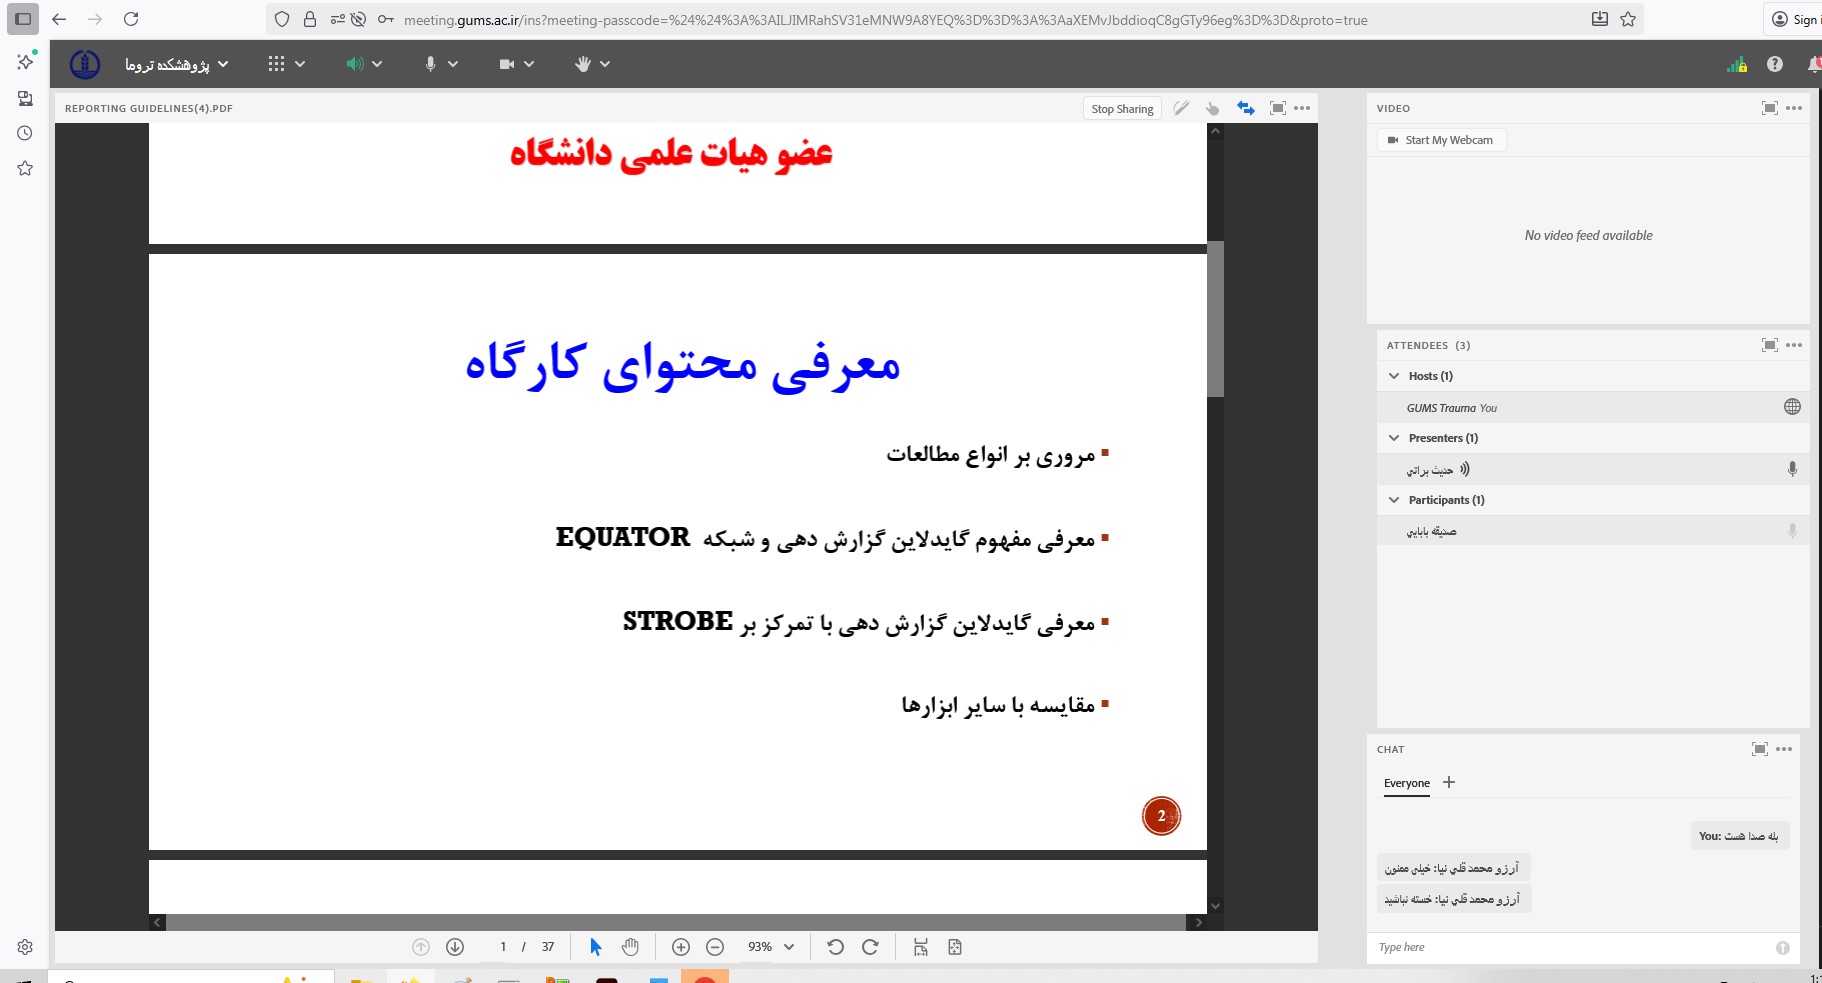The image size is (1822, 983).
Task: Select the Everyone chat tab
Action: (x=1406, y=783)
